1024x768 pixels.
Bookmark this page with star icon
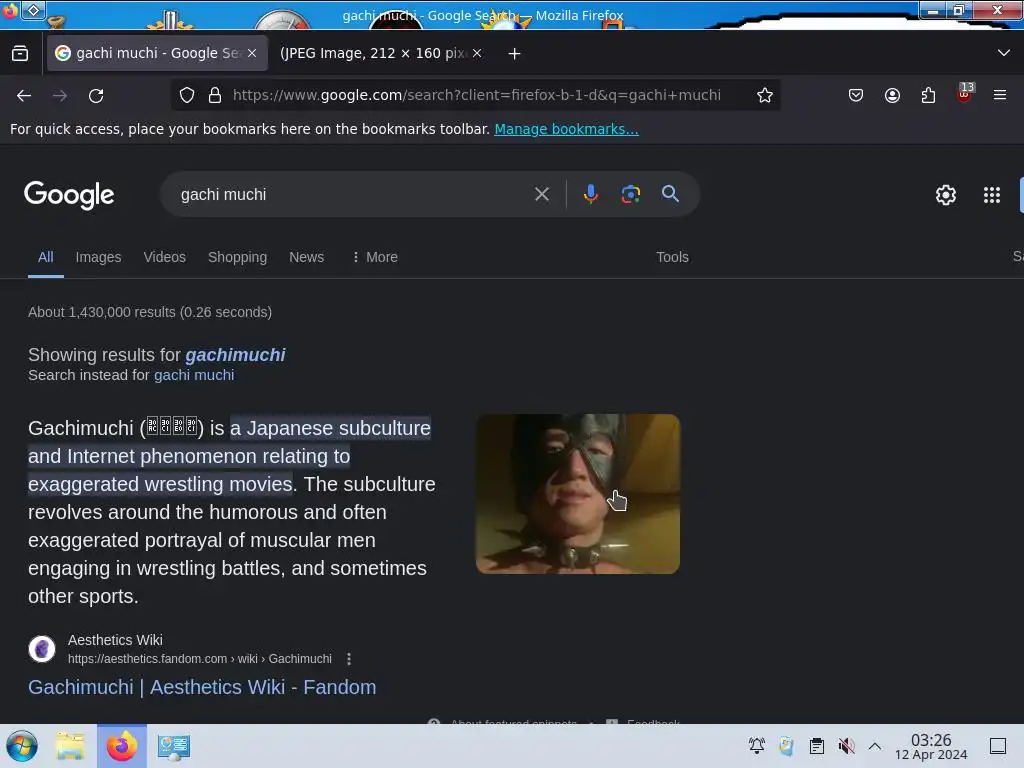click(x=765, y=95)
